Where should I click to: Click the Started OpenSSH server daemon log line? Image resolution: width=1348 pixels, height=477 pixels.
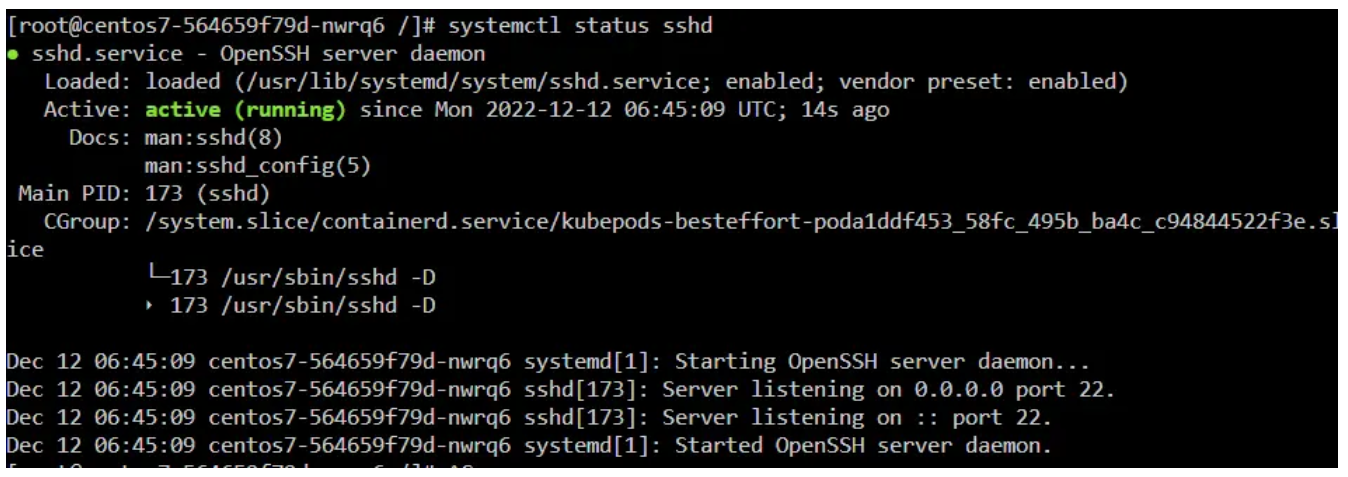coord(529,445)
